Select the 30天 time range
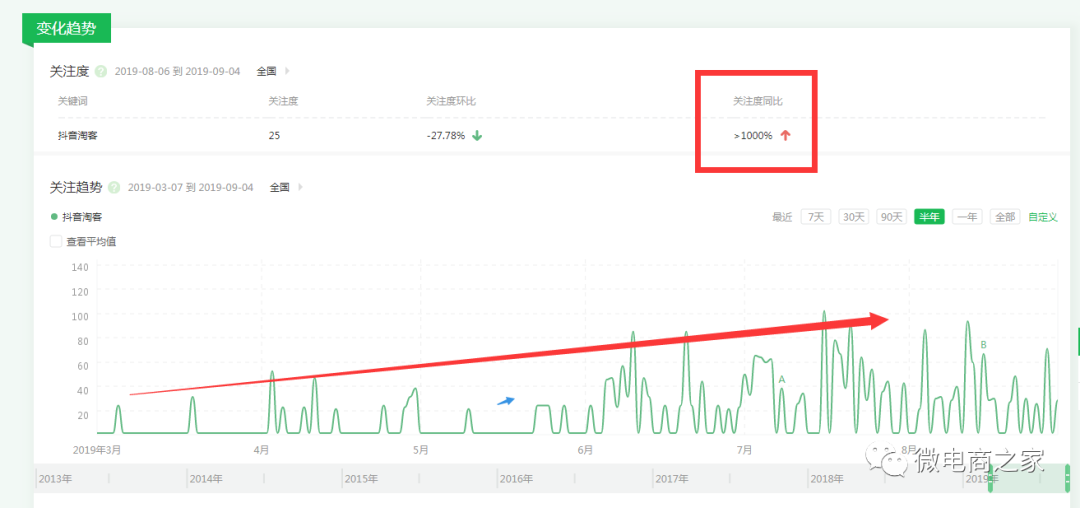 [853, 217]
